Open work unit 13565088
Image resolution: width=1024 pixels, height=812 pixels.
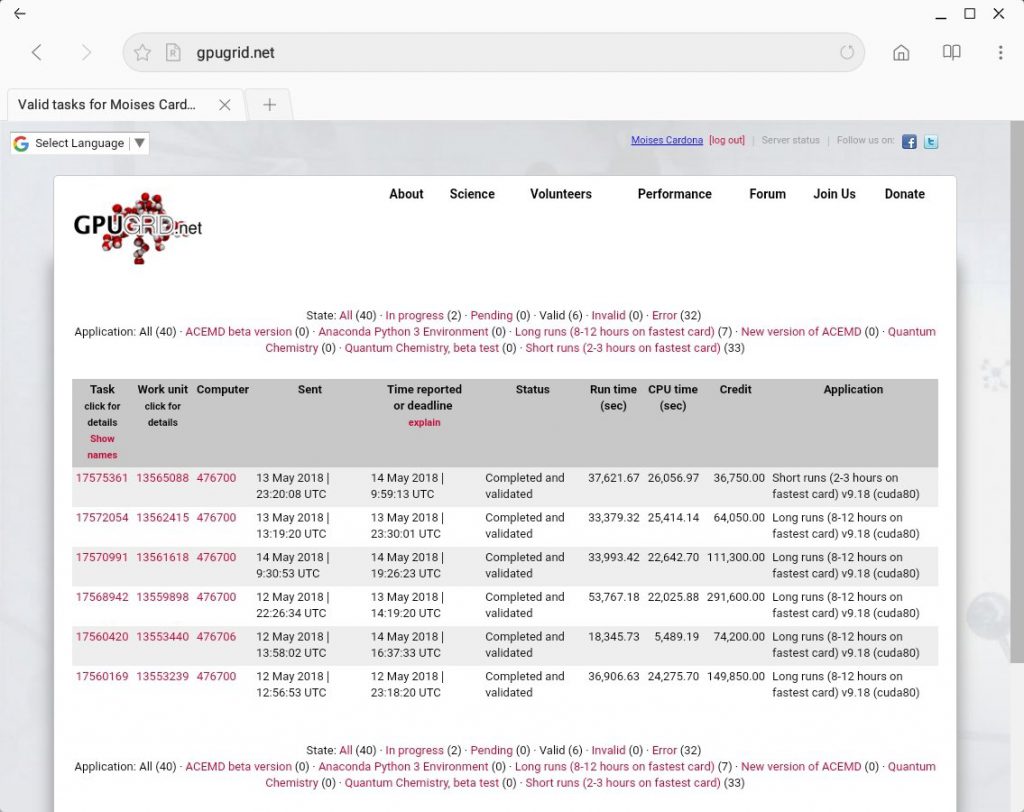163,478
